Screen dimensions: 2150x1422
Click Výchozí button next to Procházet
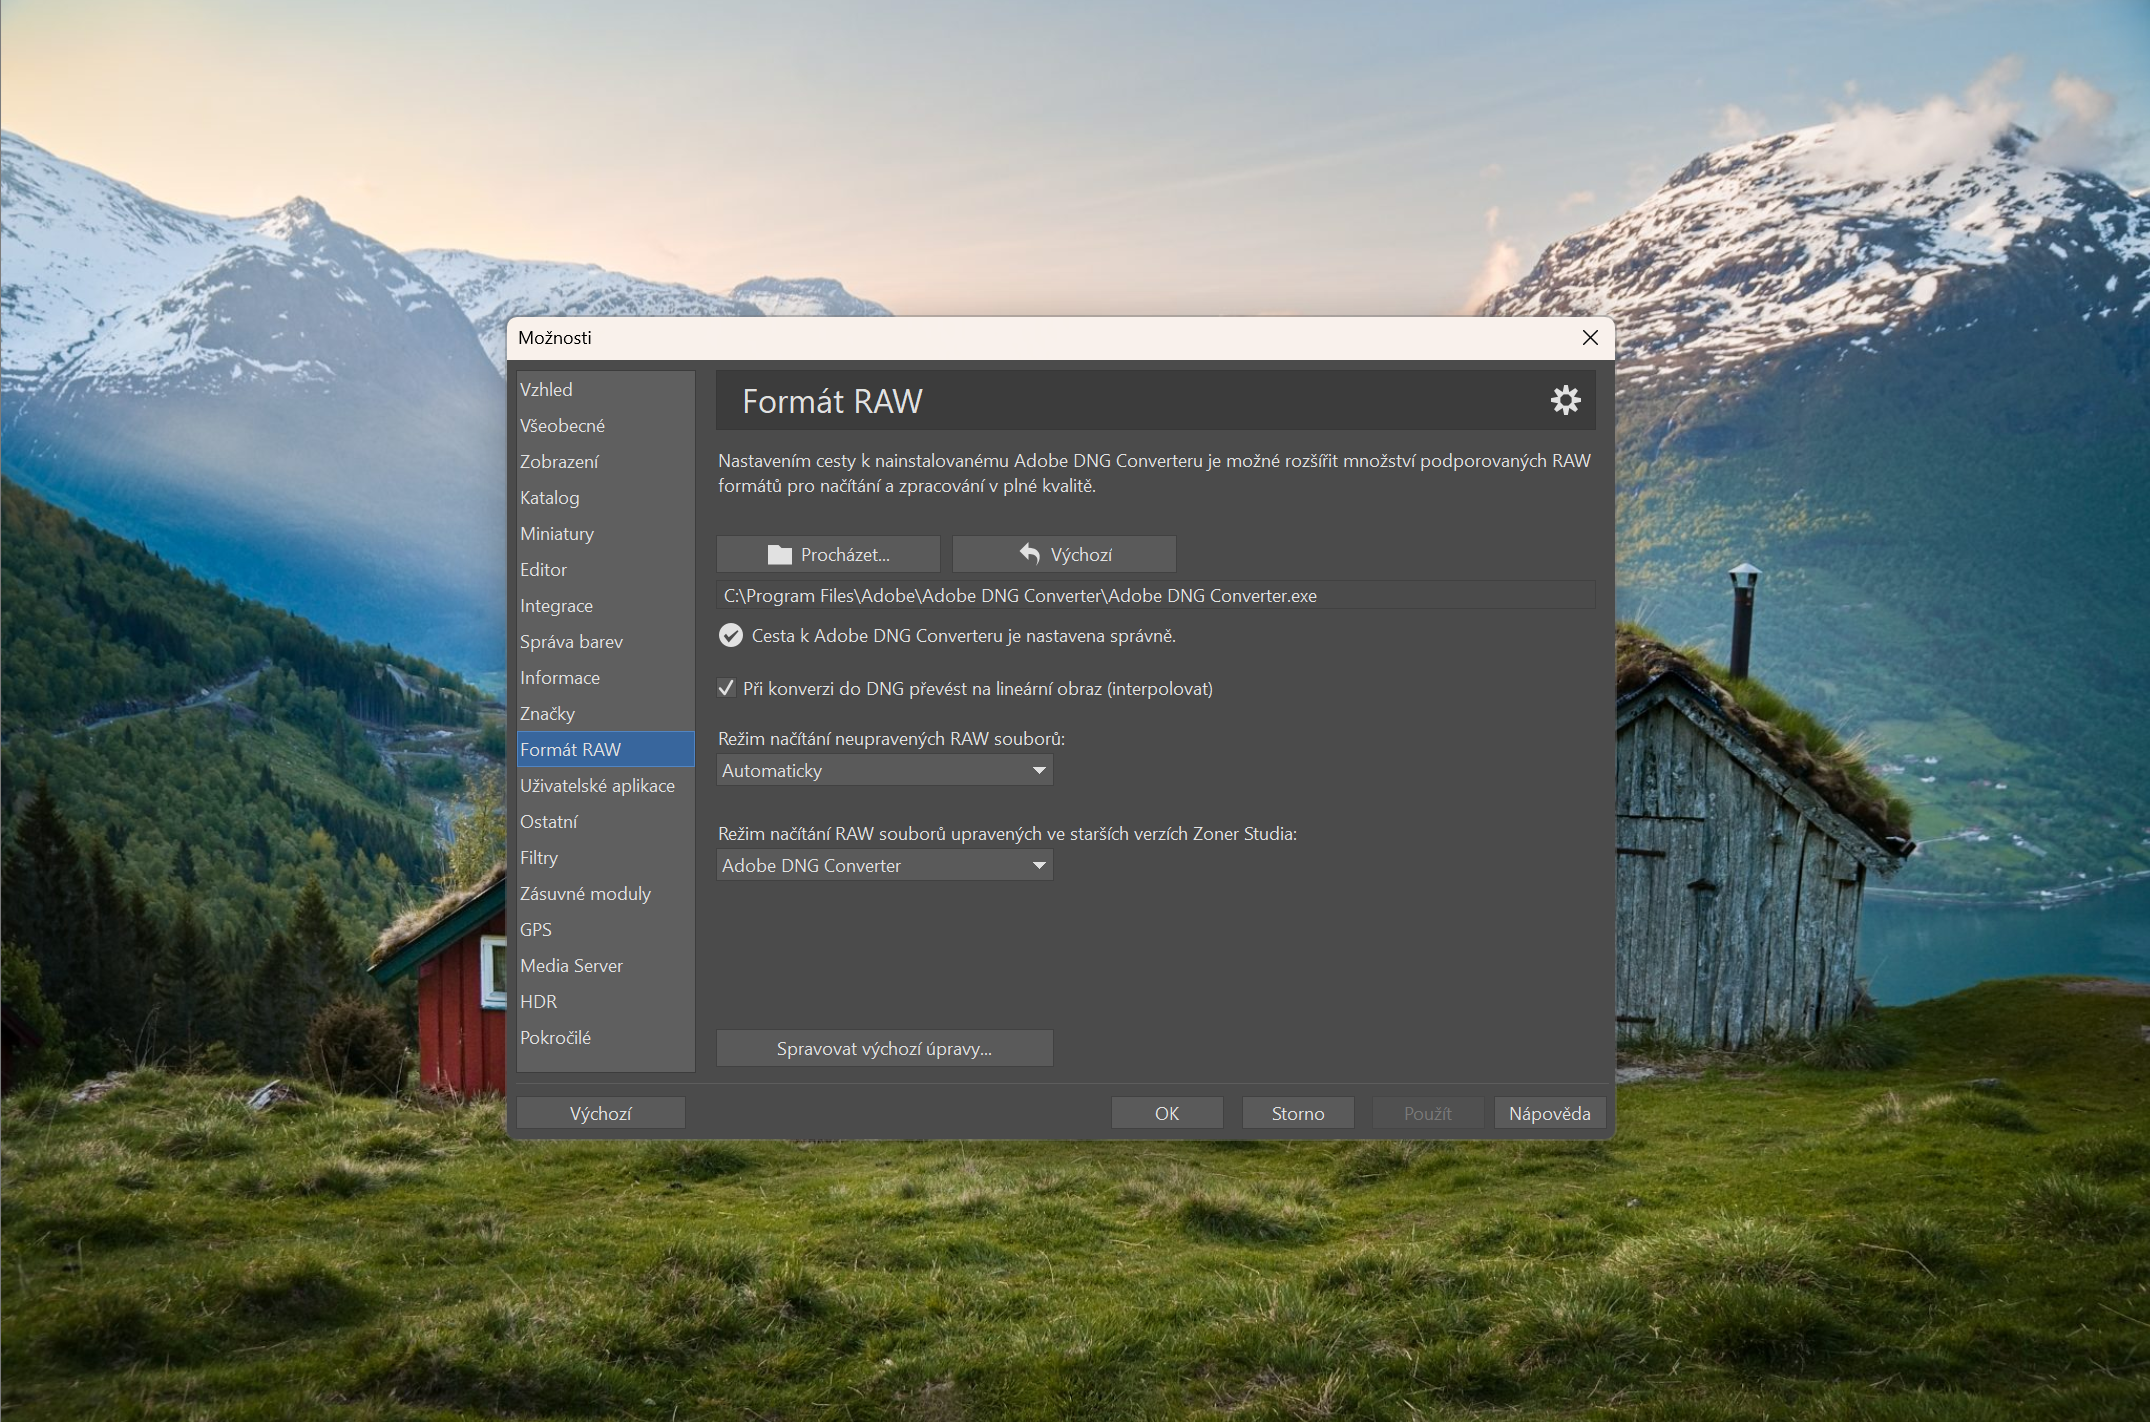pos(1064,554)
